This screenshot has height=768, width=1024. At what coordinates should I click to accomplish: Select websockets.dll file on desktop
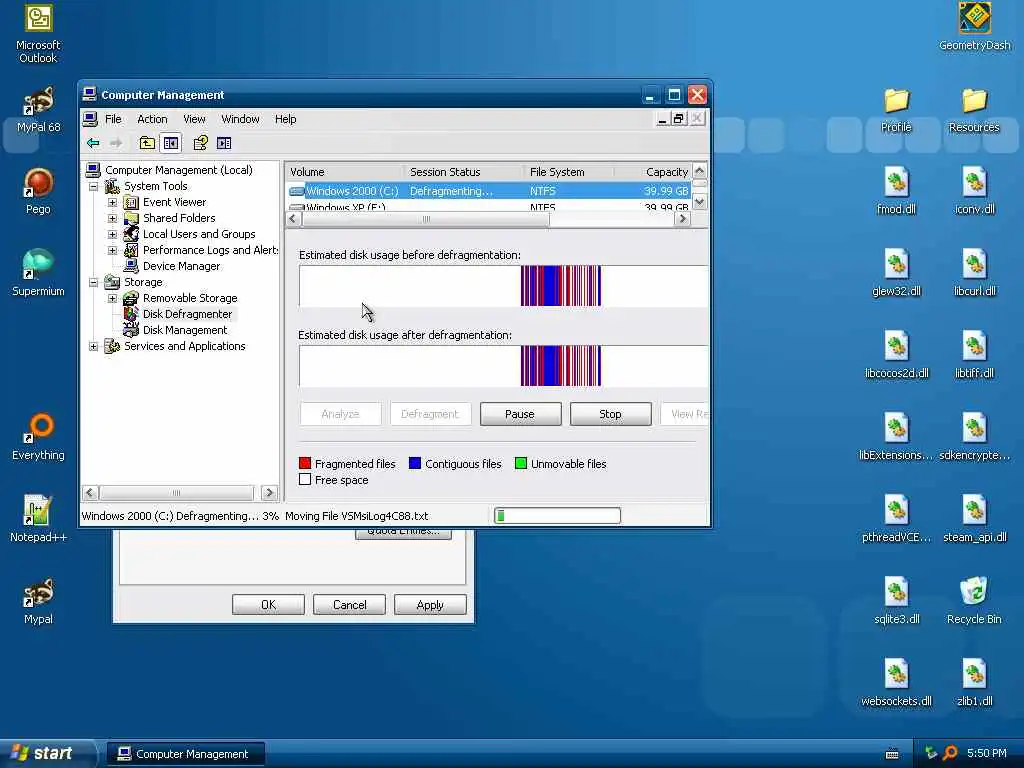897,683
